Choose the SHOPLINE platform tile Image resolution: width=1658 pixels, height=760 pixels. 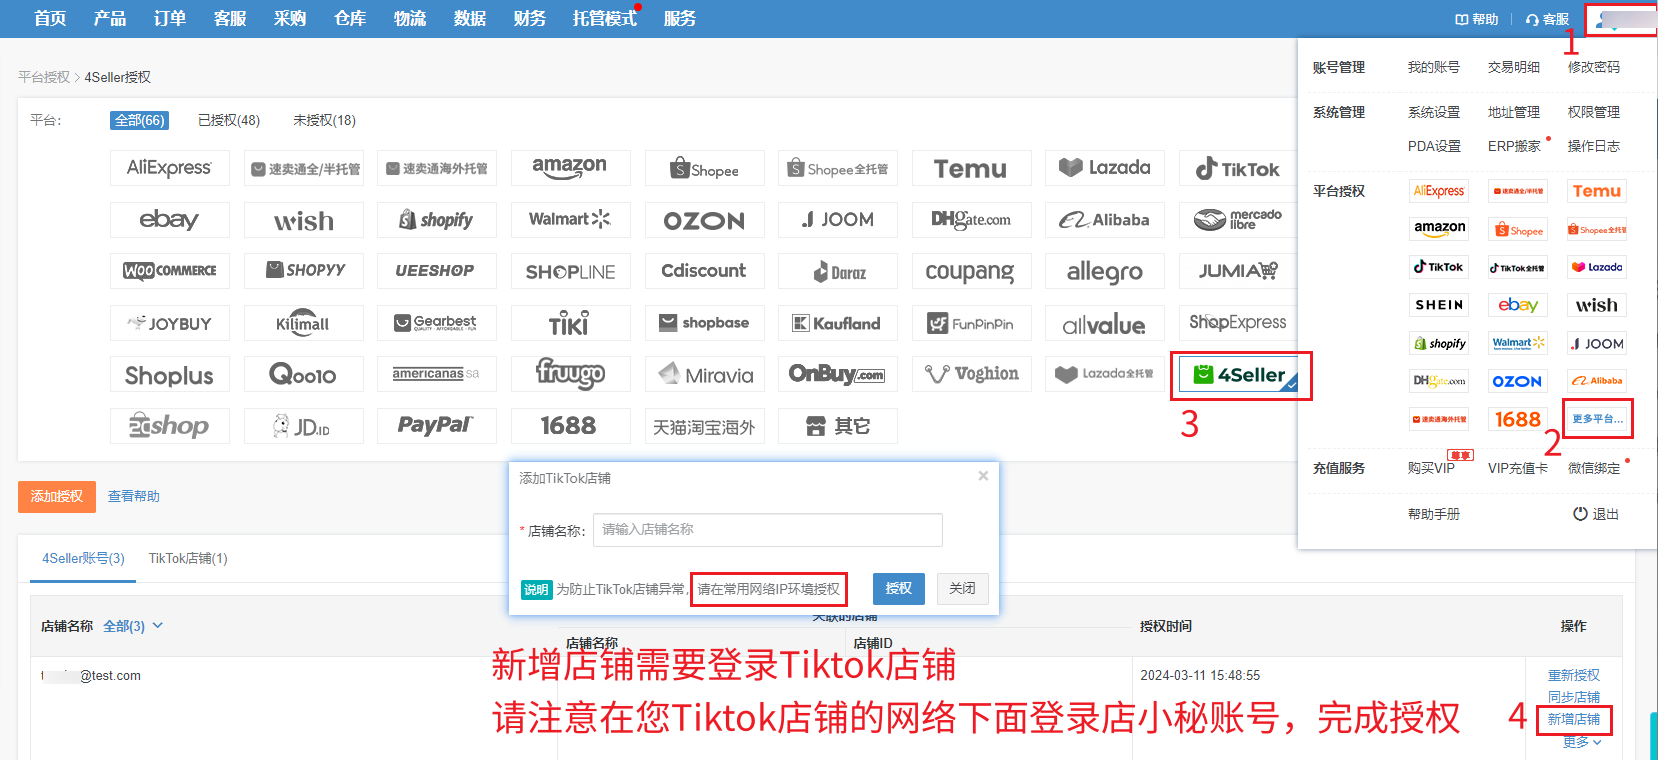(x=570, y=271)
